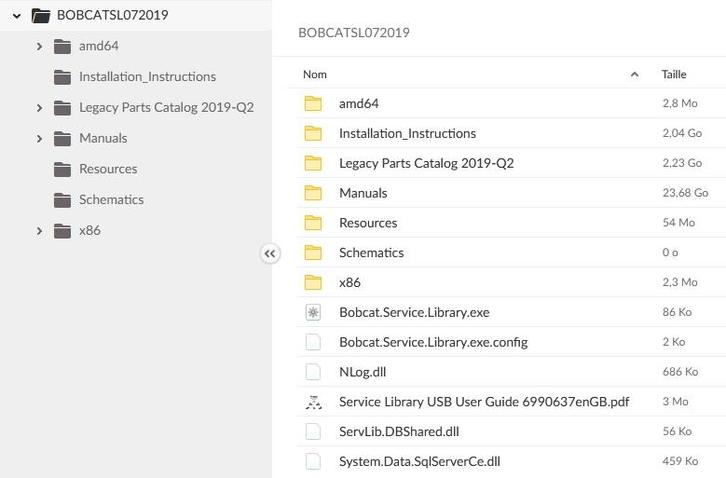This screenshot has height=478, width=726.
Task: Select Bobcat.Service.Library.exe.config file name
Action: point(433,342)
